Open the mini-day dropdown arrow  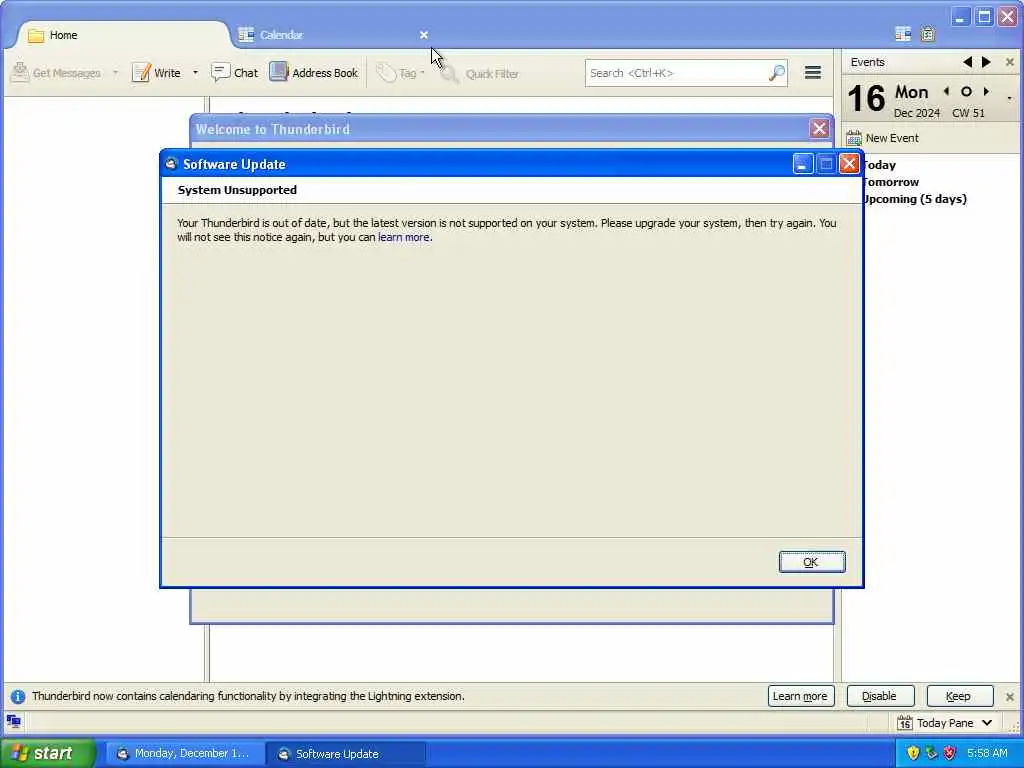tap(1010, 99)
